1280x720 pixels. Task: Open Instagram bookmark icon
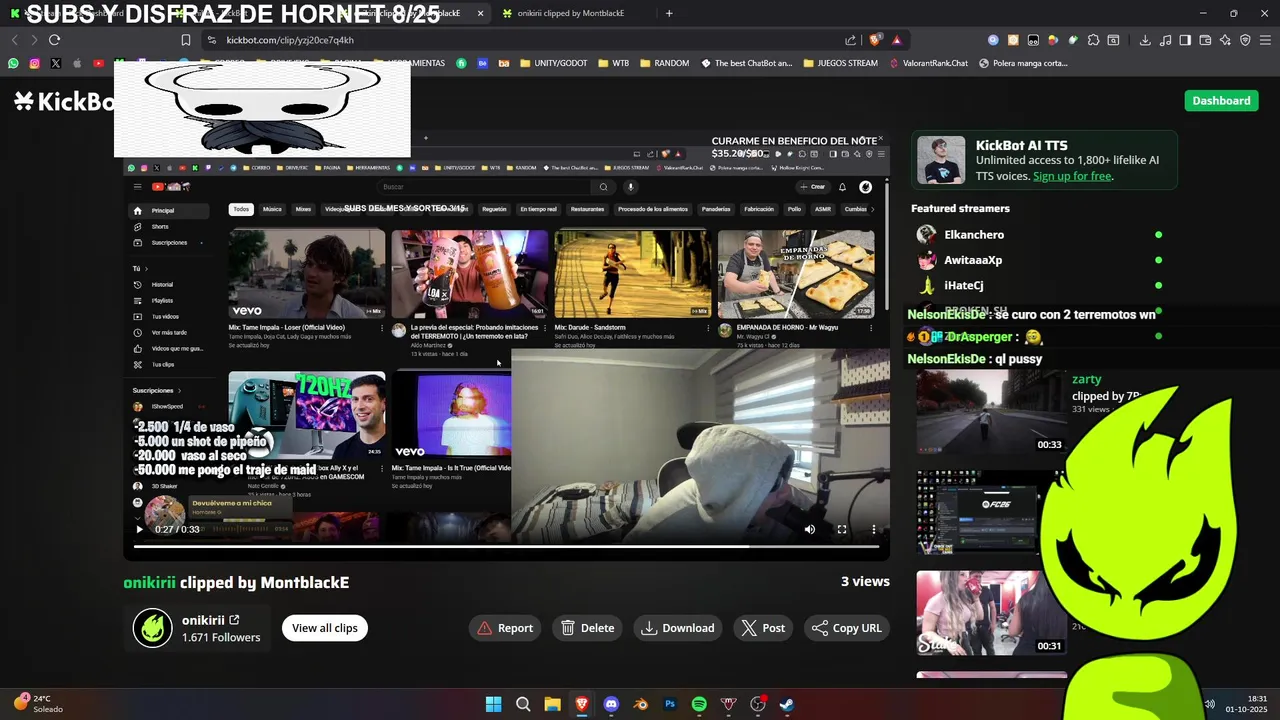(34, 63)
